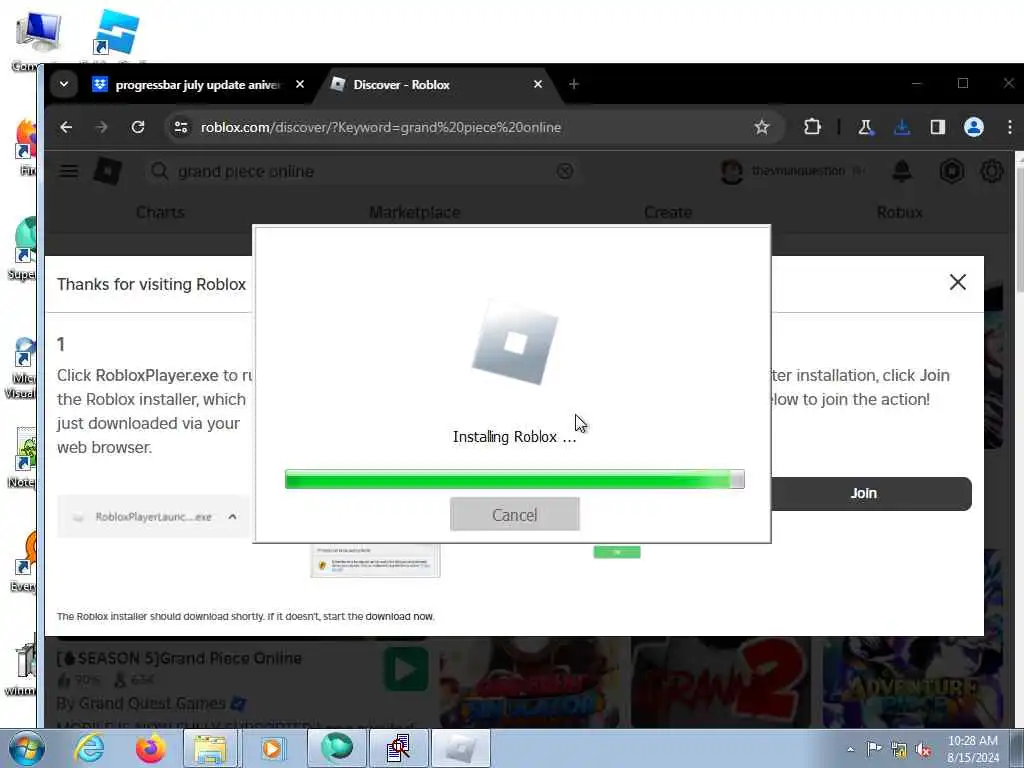The image size is (1024, 768).
Task: Open the Grand Quest Games creator link
Action: pyautogui.click(x=152, y=703)
